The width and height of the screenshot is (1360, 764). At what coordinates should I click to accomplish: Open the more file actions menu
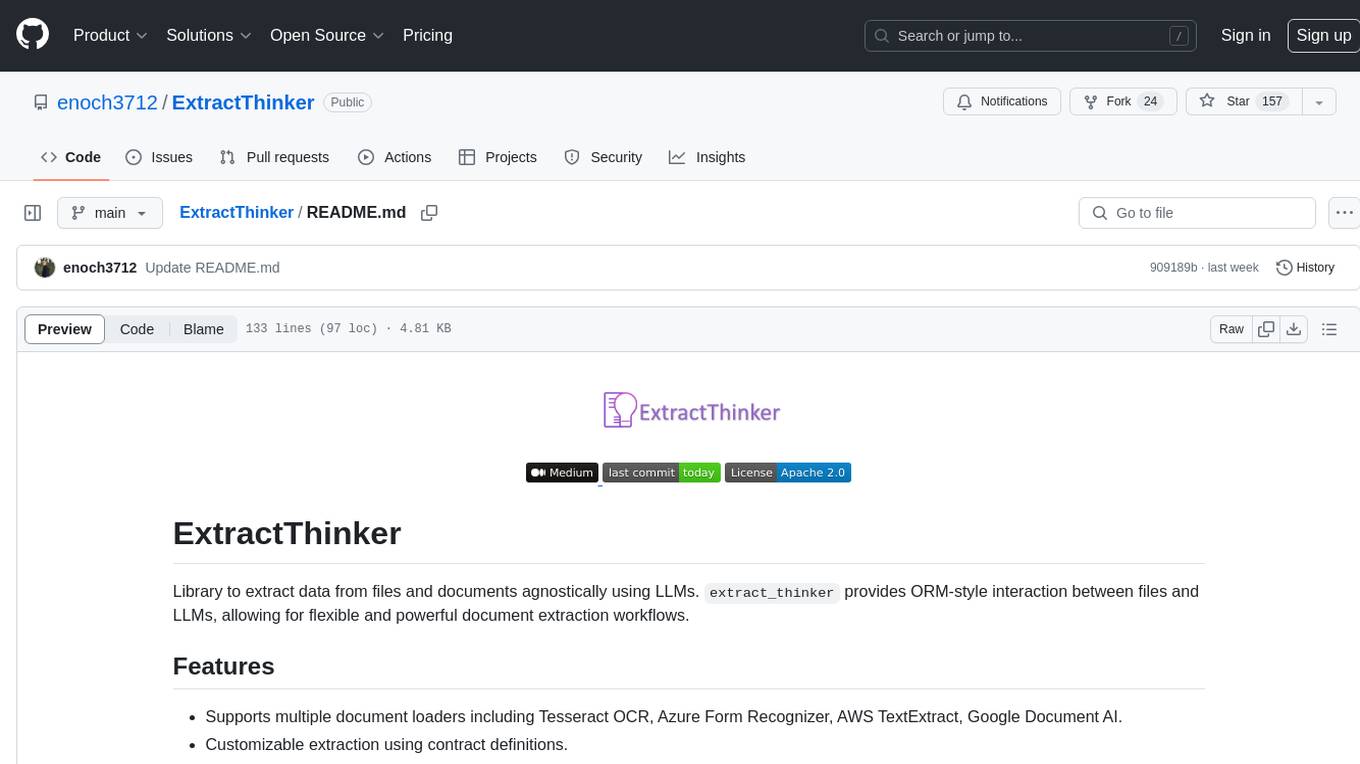pyautogui.click(x=1343, y=213)
